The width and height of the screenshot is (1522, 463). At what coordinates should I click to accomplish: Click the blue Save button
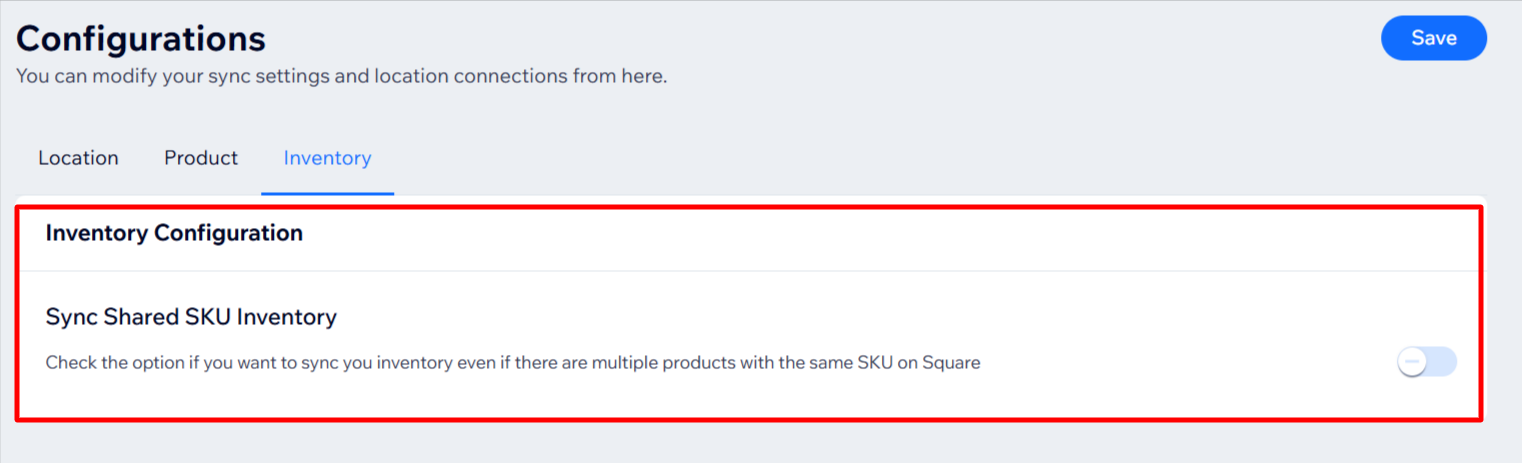point(1433,38)
